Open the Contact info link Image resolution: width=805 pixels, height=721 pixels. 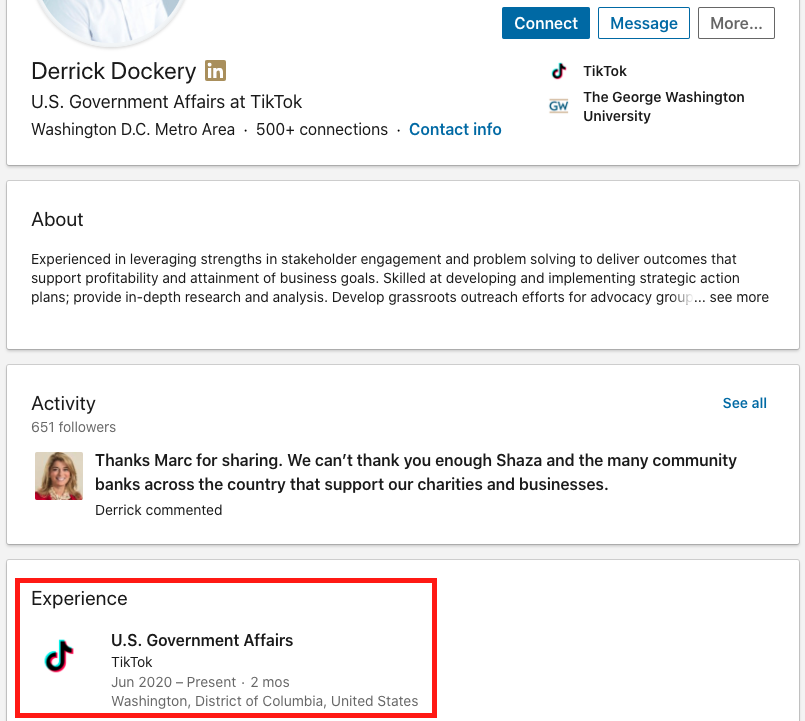click(x=455, y=129)
